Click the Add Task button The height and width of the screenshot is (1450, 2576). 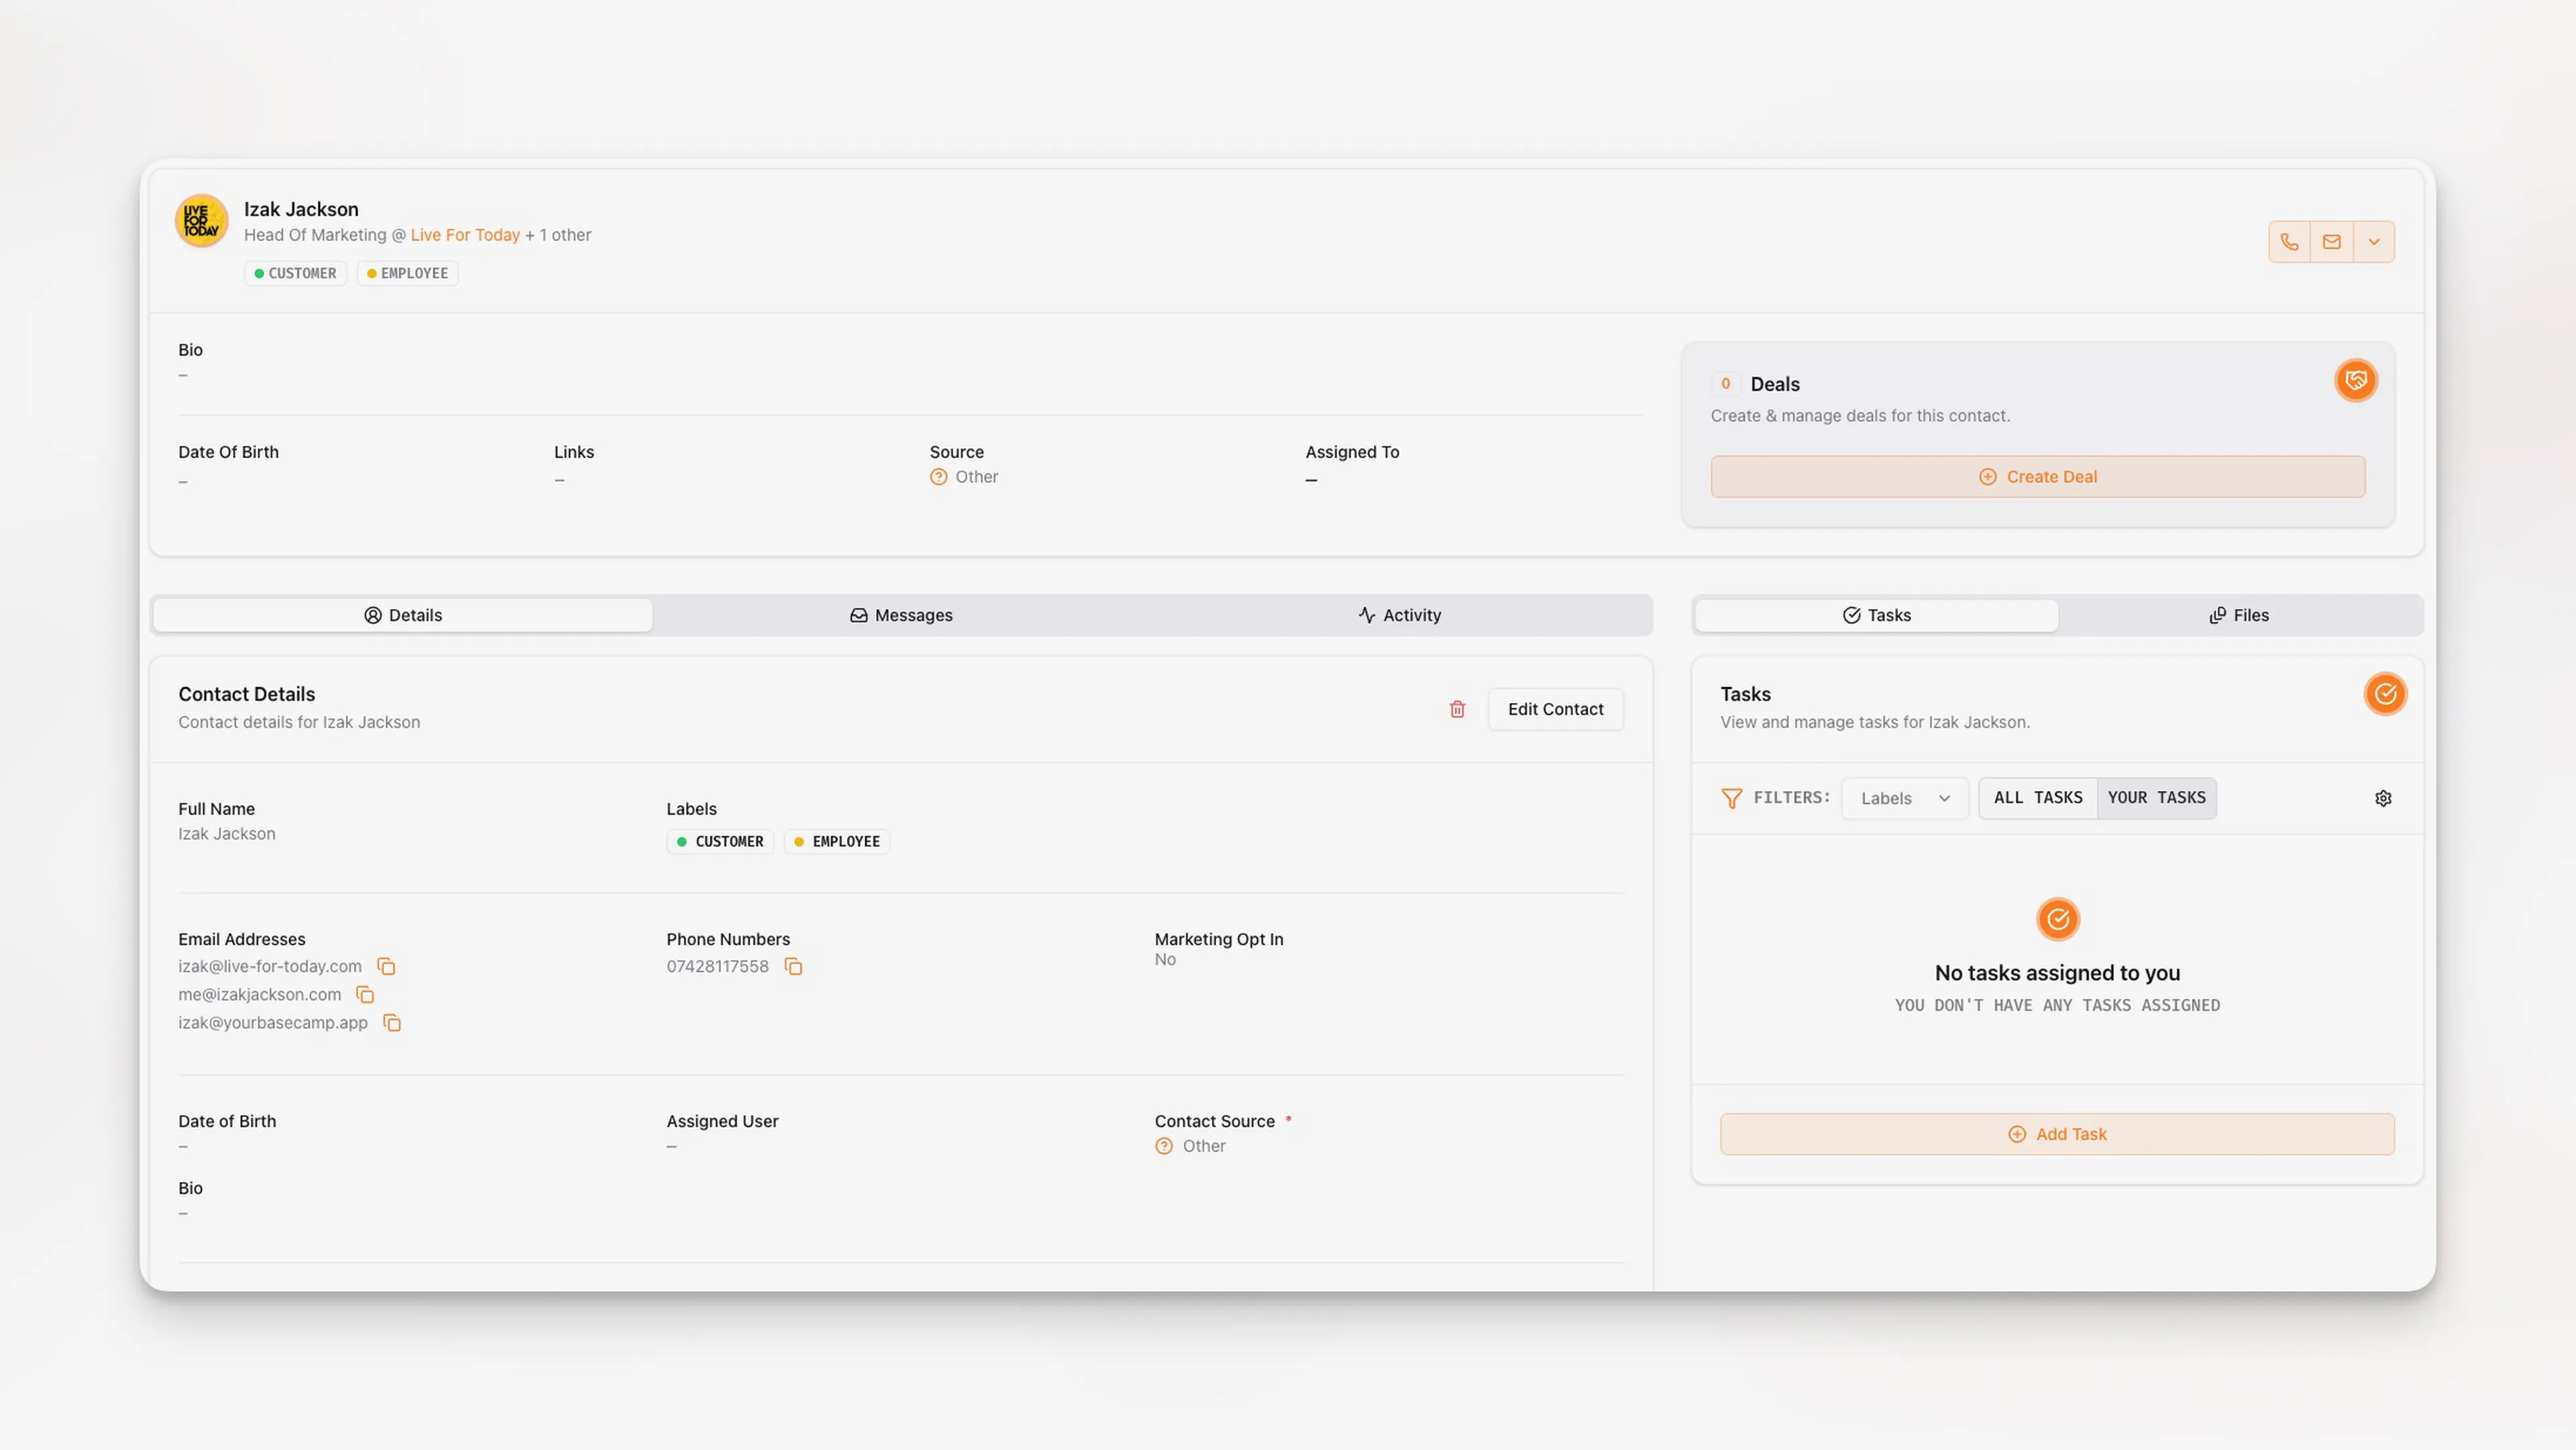2057,1134
